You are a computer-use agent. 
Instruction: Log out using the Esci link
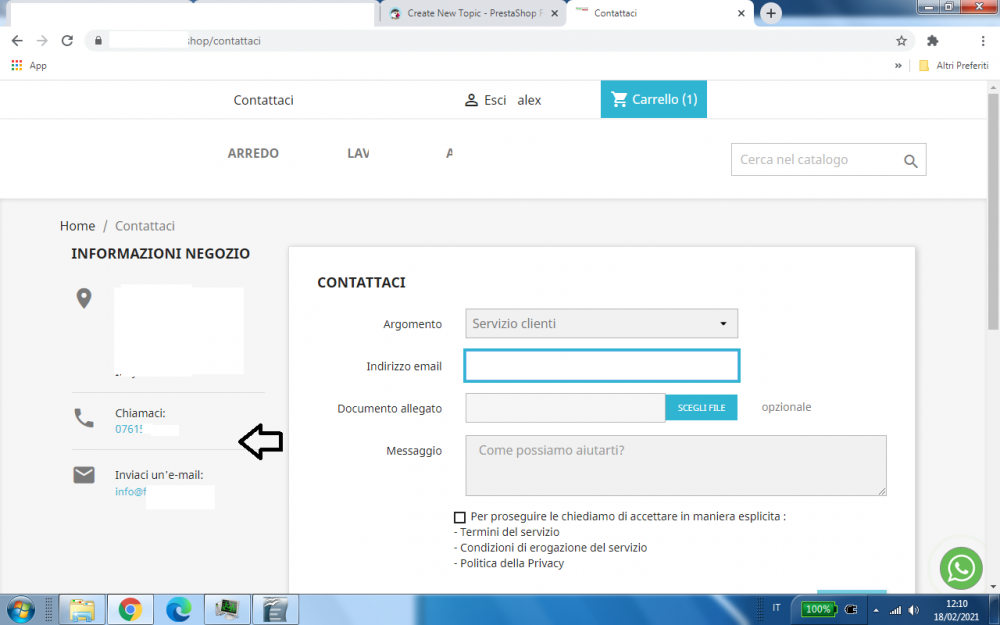(x=495, y=100)
